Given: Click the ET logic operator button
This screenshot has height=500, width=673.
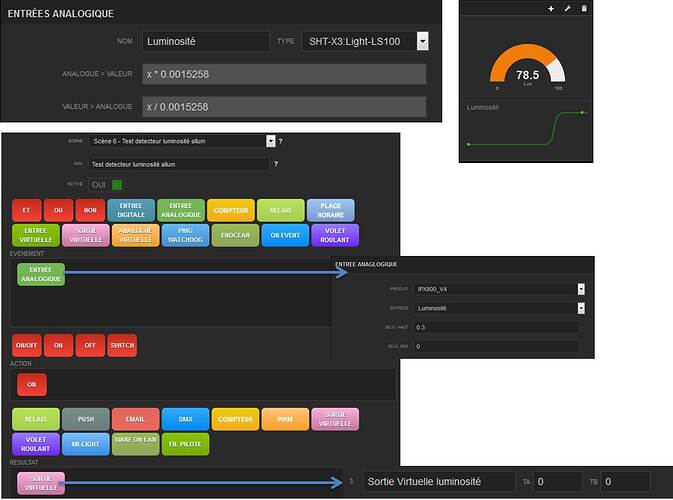Looking at the screenshot, I should pos(26,209).
